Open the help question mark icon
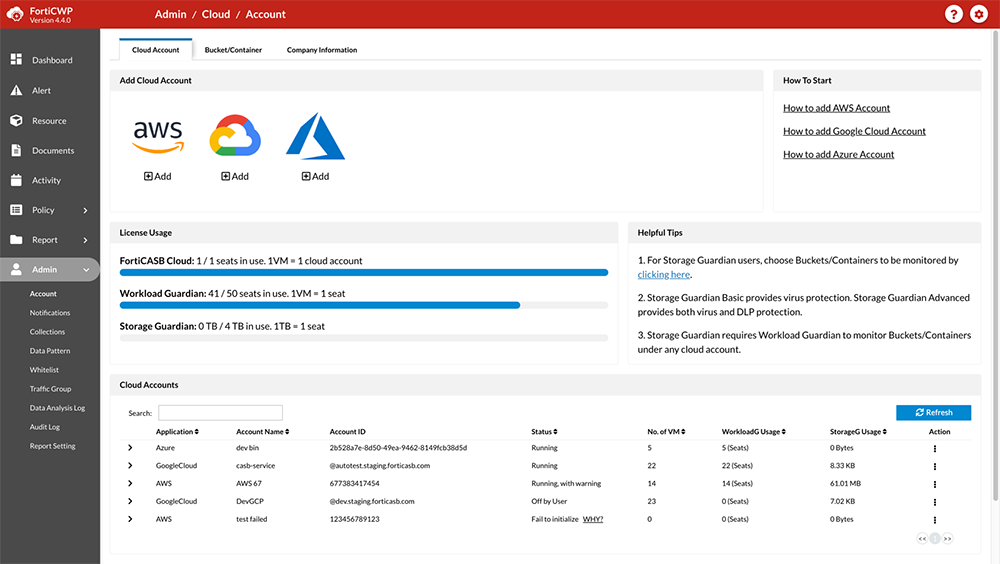 coord(953,14)
